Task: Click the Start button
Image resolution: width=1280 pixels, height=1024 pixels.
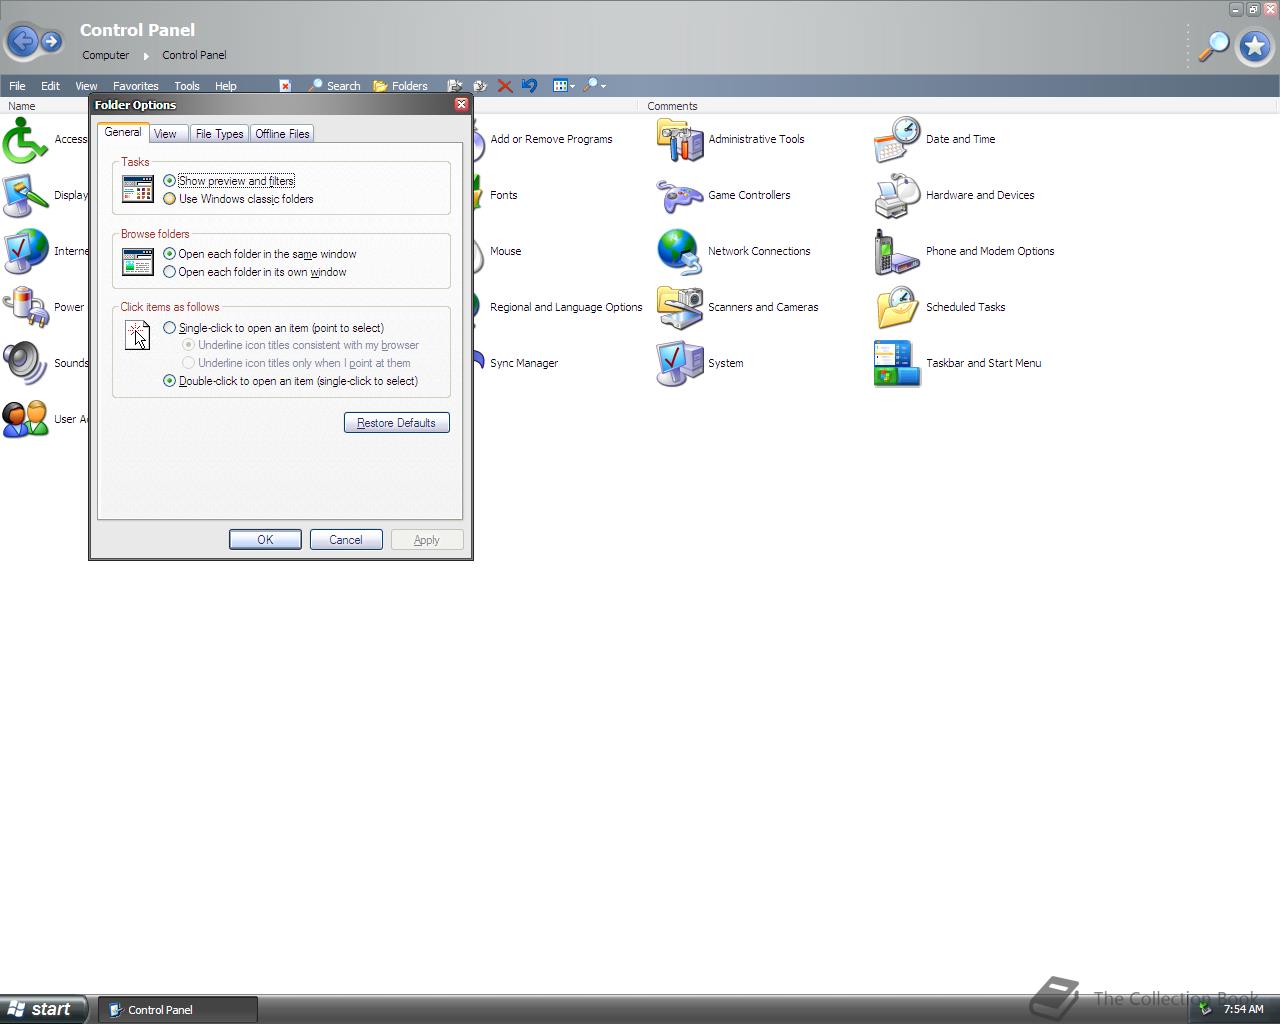Action: (x=43, y=1009)
